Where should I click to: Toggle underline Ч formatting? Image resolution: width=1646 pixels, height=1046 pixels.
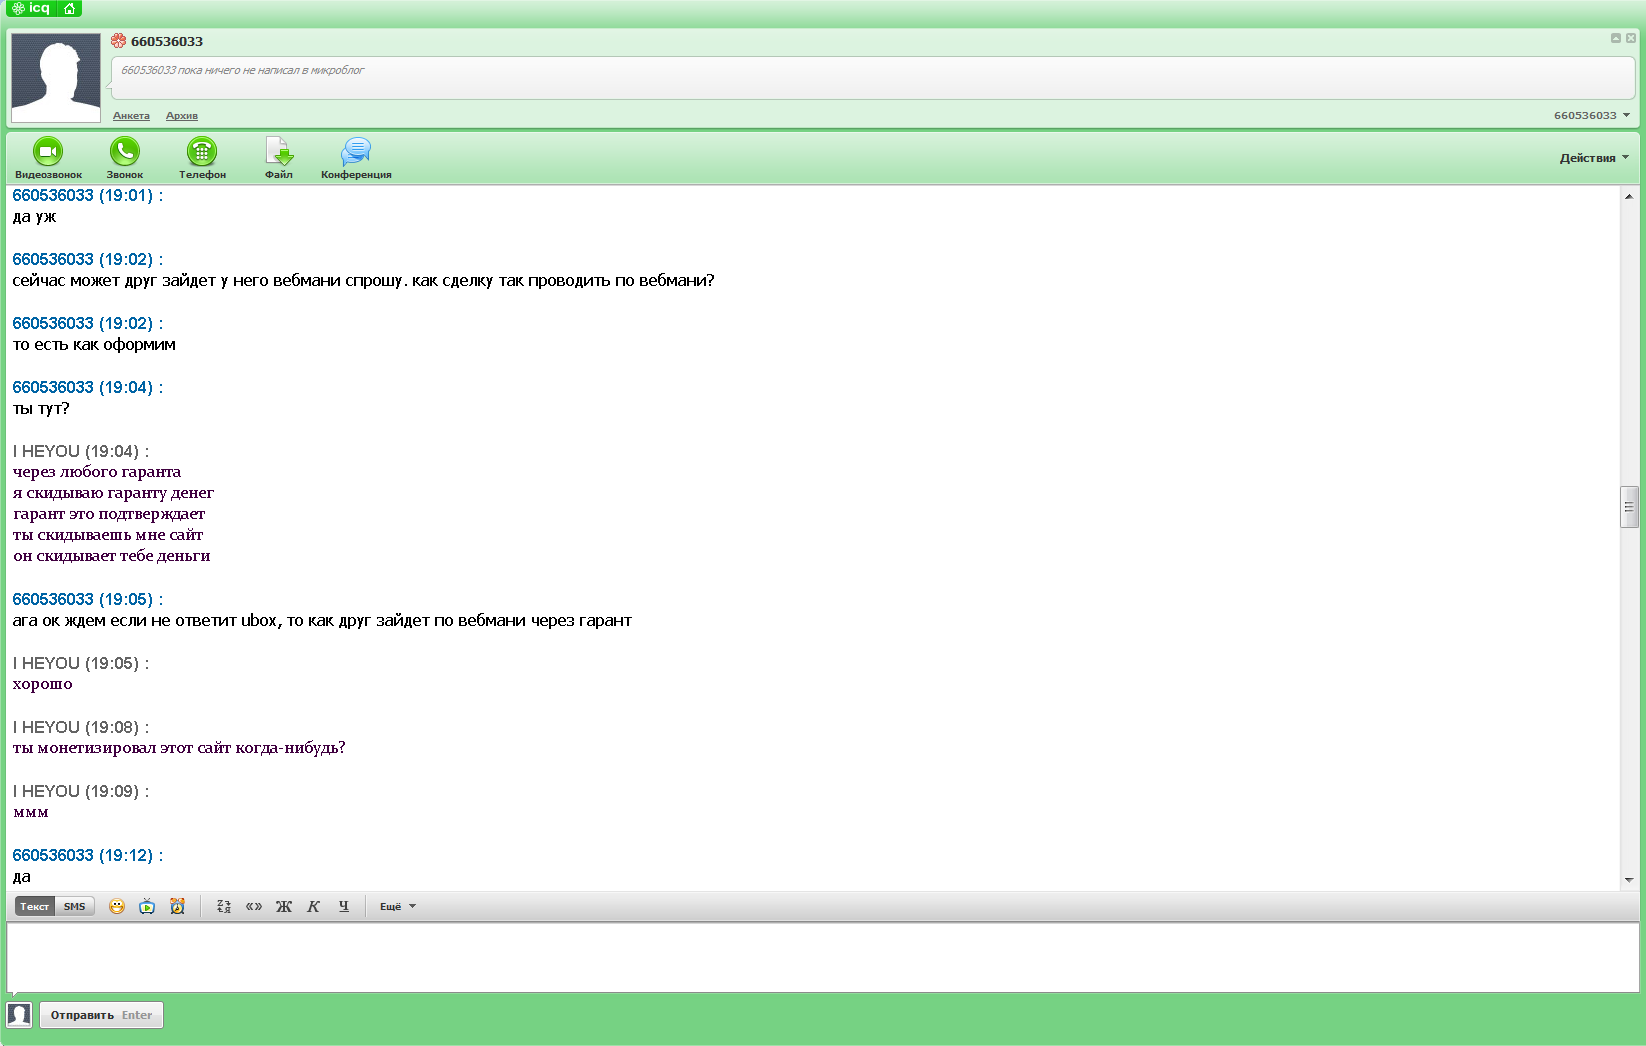(344, 906)
